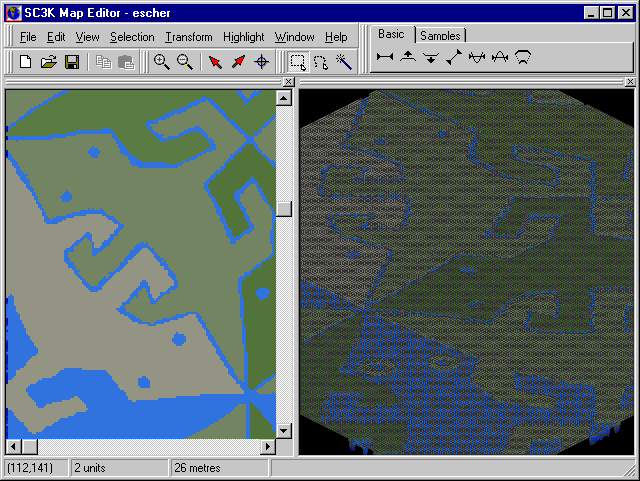Apply the hill terrain tool
Image resolution: width=640 pixels, height=481 pixels.
coord(500,57)
